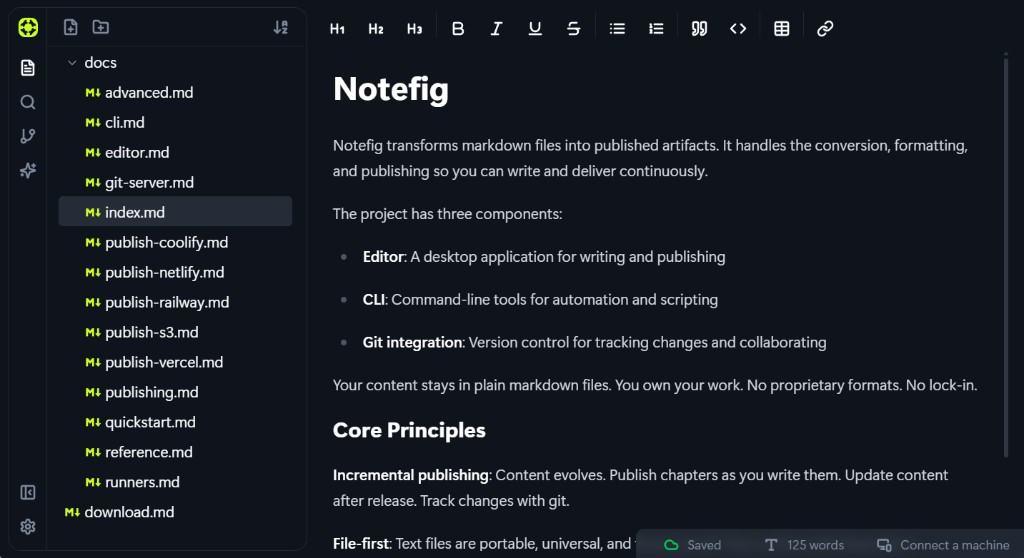Viewport: 1024px width, 558px height.
Task: Insert a numbered list
Action: point(656,29)
